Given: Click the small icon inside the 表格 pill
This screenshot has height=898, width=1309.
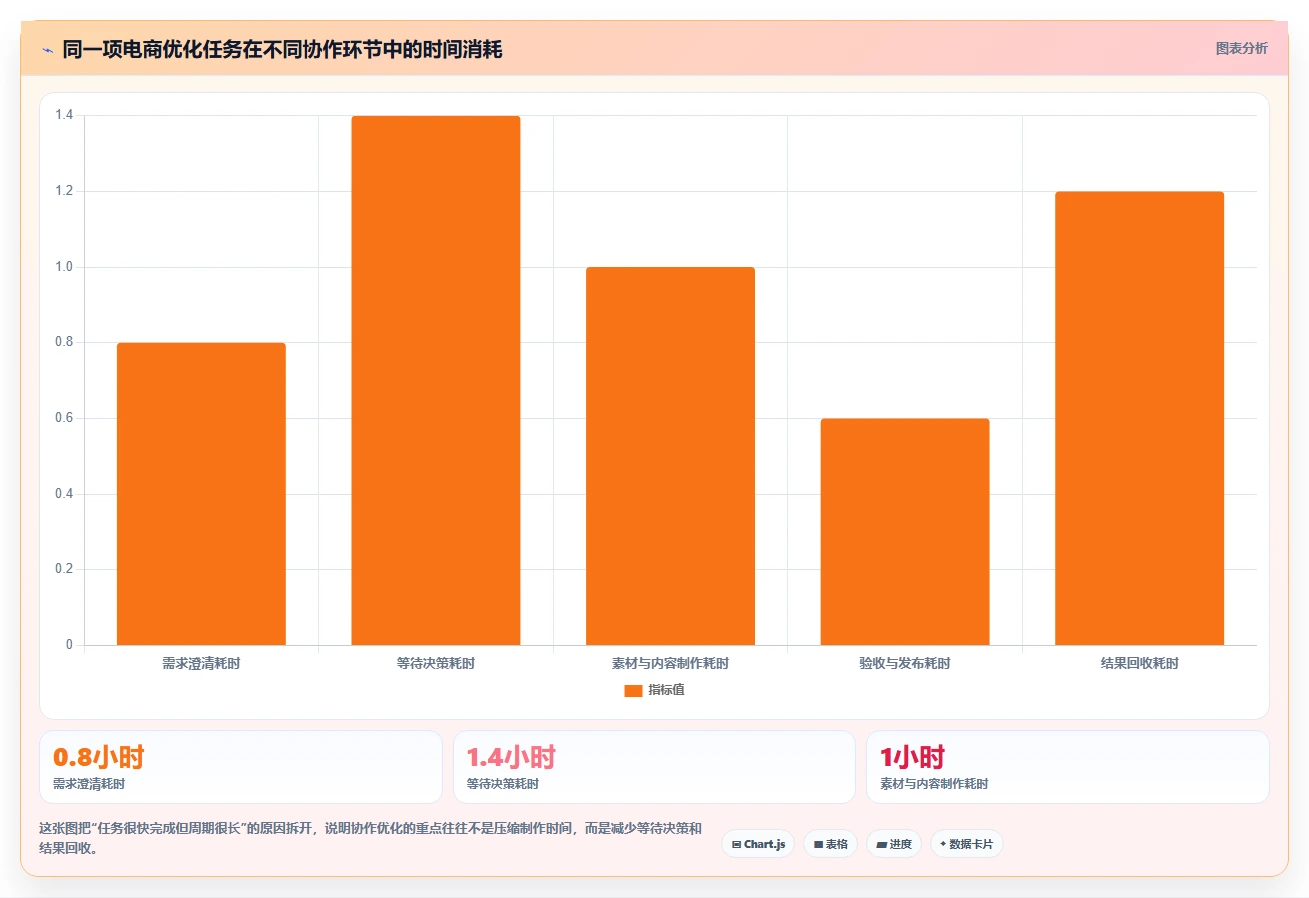Looking at the screenshot, I should (818, 845).
